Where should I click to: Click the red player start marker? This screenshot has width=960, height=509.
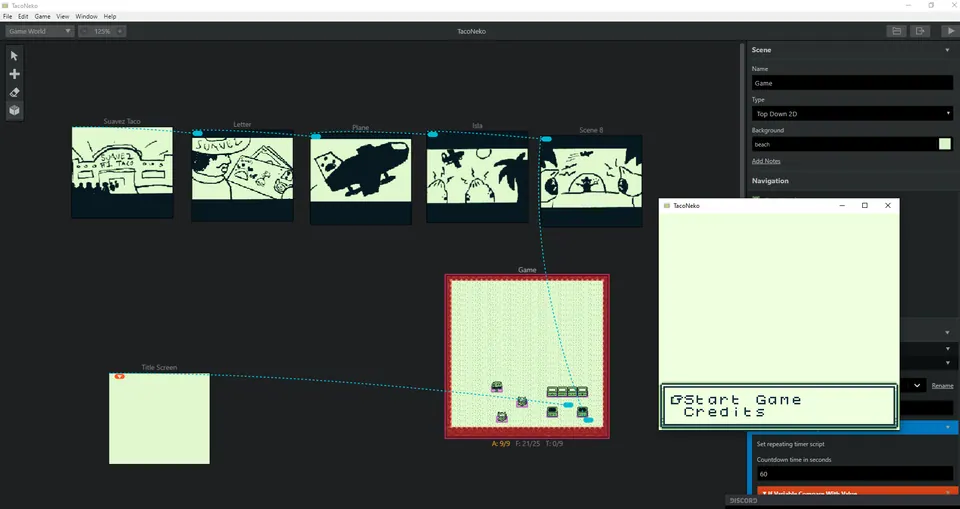tap(119, 376)
